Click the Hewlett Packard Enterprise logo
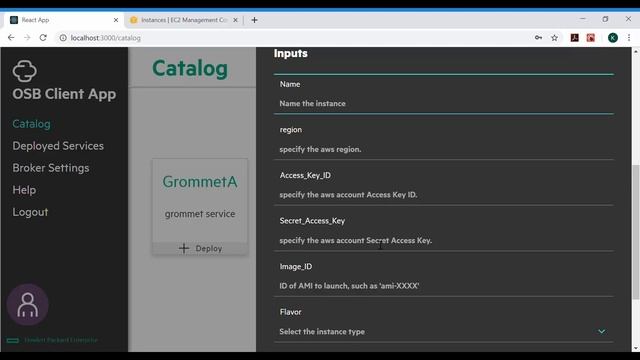Image resolution: width=640 pixels, height=360 pixels. pos(13,340)
